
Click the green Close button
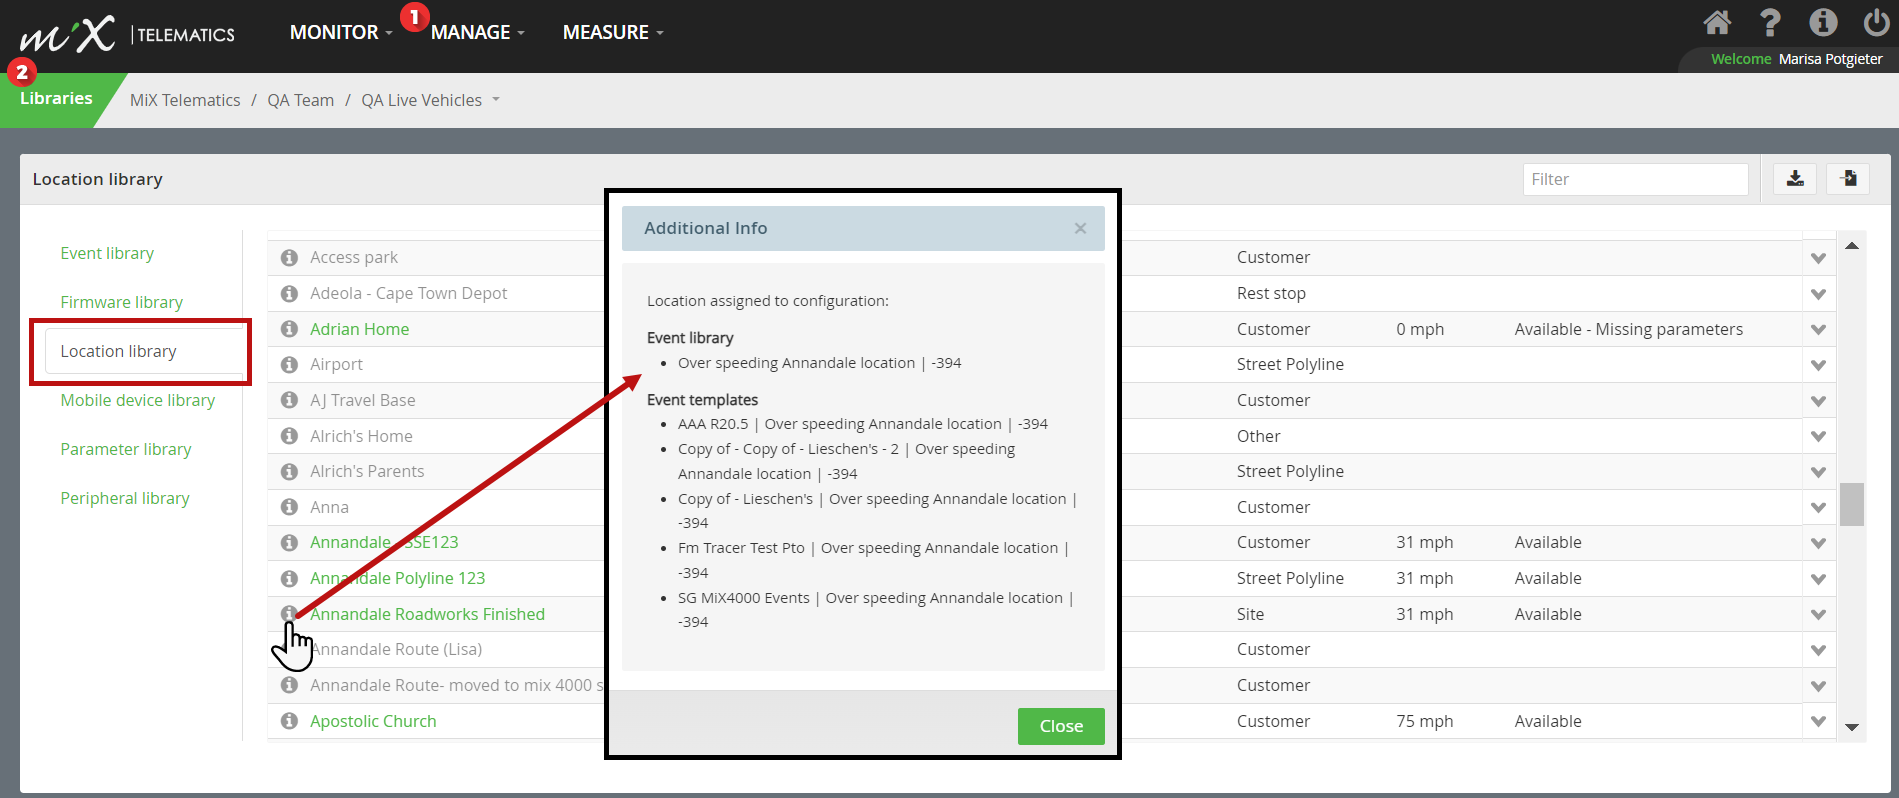coord(1061,726)
